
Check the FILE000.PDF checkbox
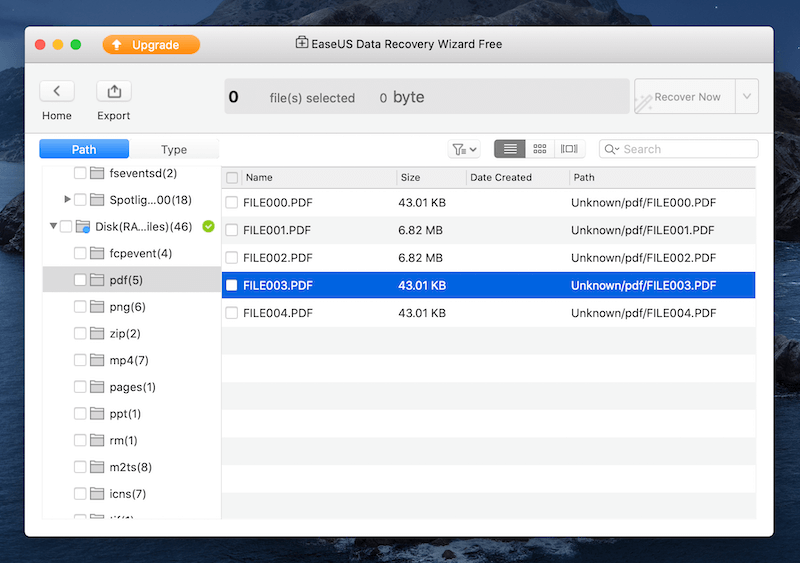coord(232,203)
